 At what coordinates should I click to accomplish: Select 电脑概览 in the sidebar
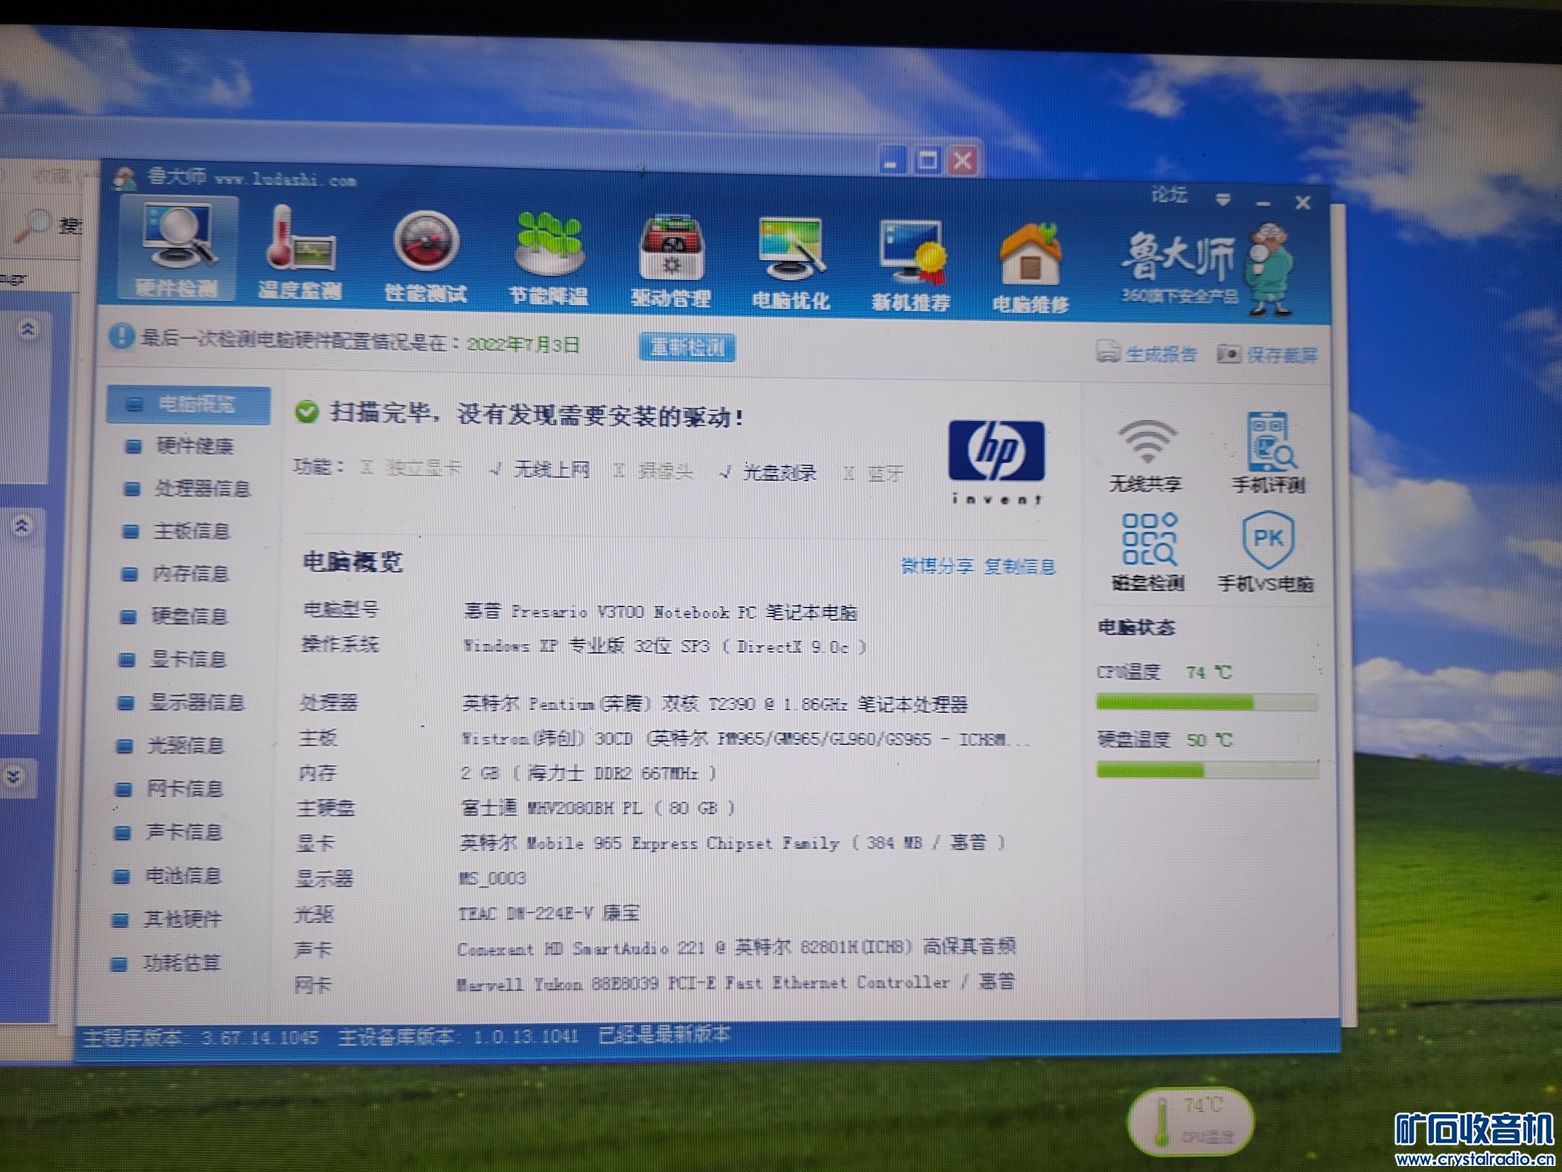pyautogui.click(x=189, y=404)
